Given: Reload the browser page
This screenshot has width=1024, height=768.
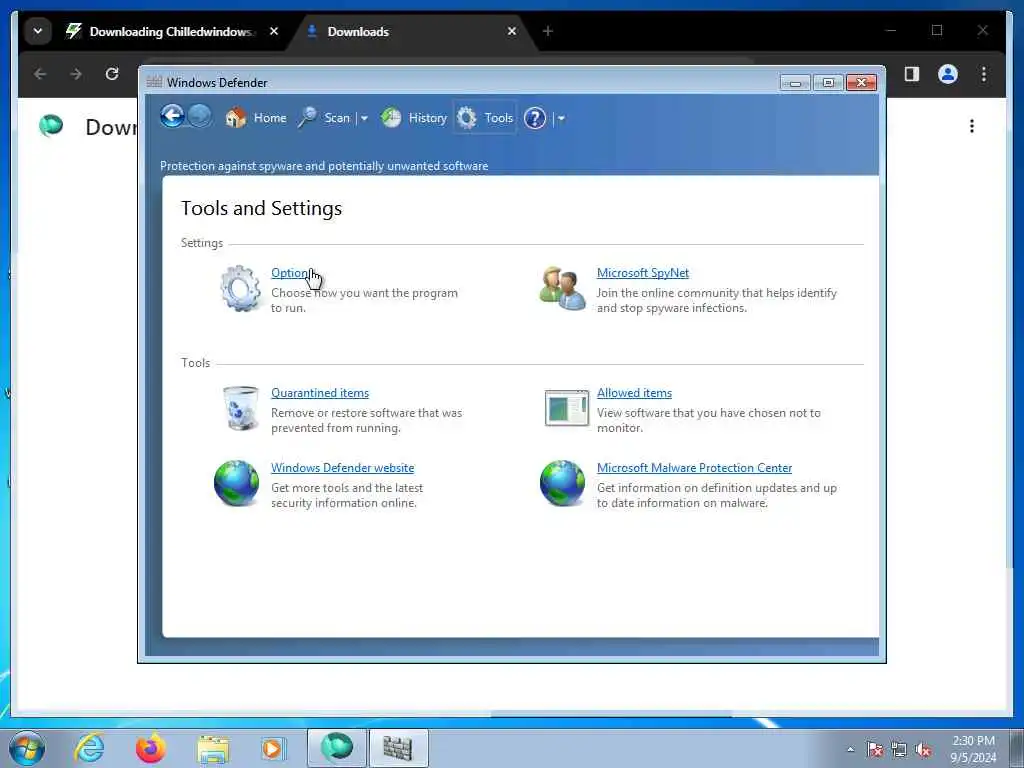Looking at the screenshot, I should pyautogui.click(x=112, y=74).
